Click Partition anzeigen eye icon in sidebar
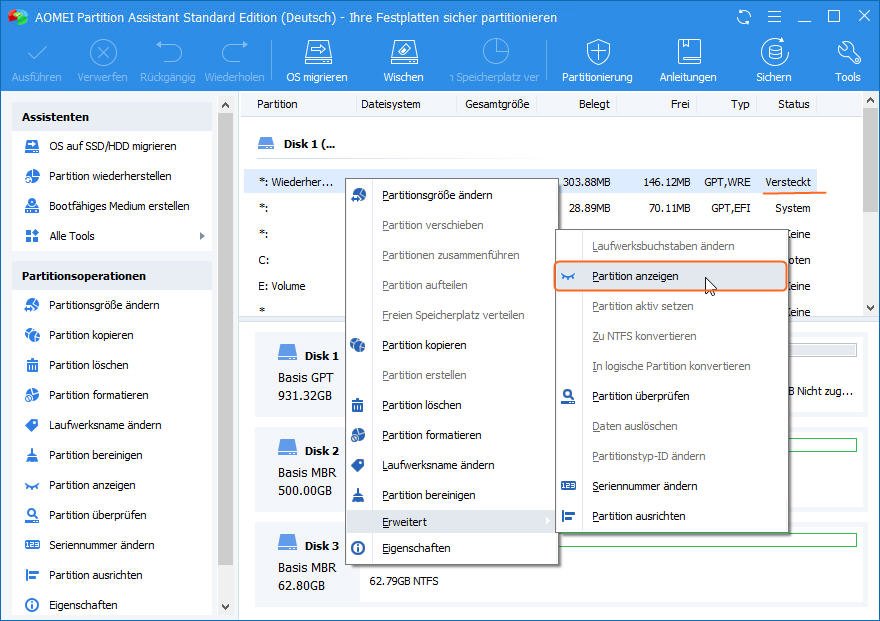Screen dimensions: 880x621 point(32,486)
